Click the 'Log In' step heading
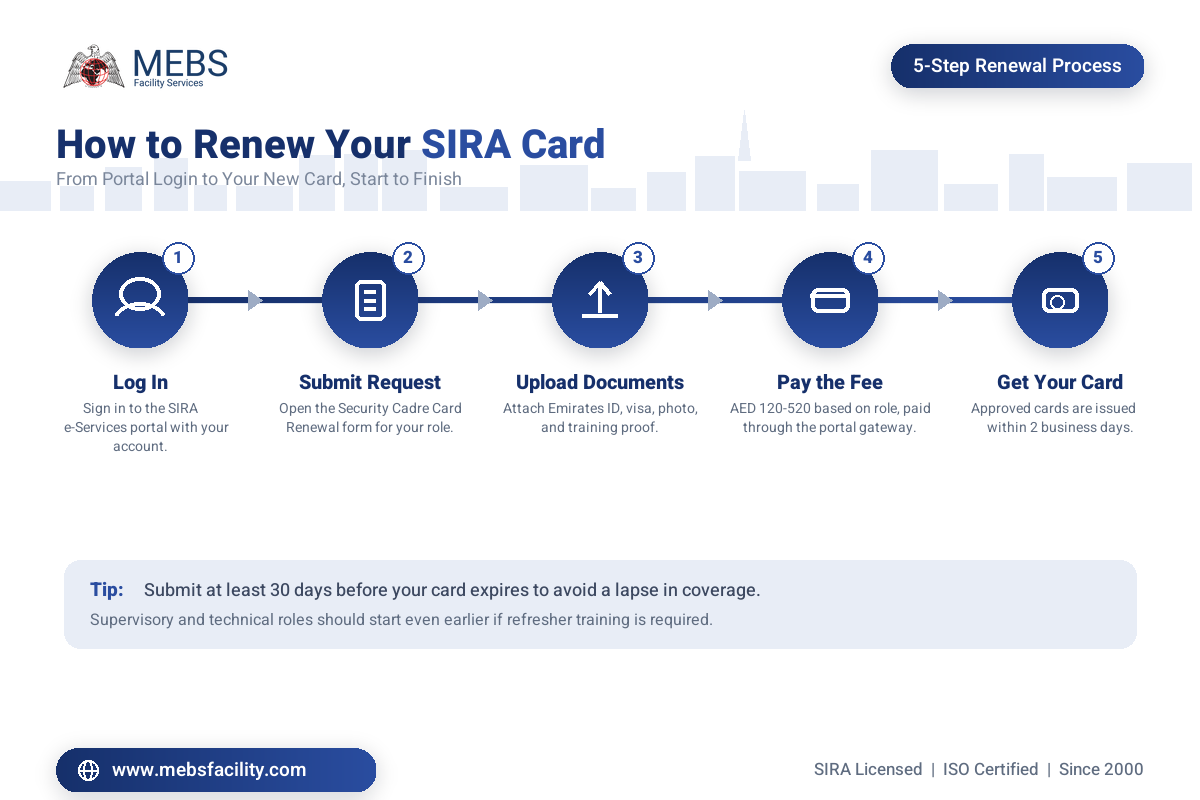The height and width of the screenshot is (800, 1200). tap(140, 382)
